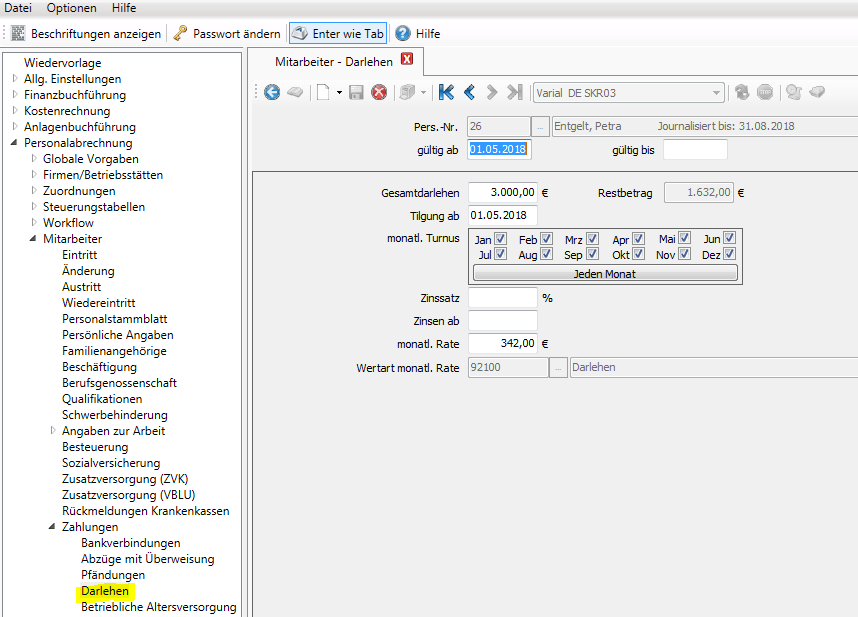Jump to the first record

(447, 92)
